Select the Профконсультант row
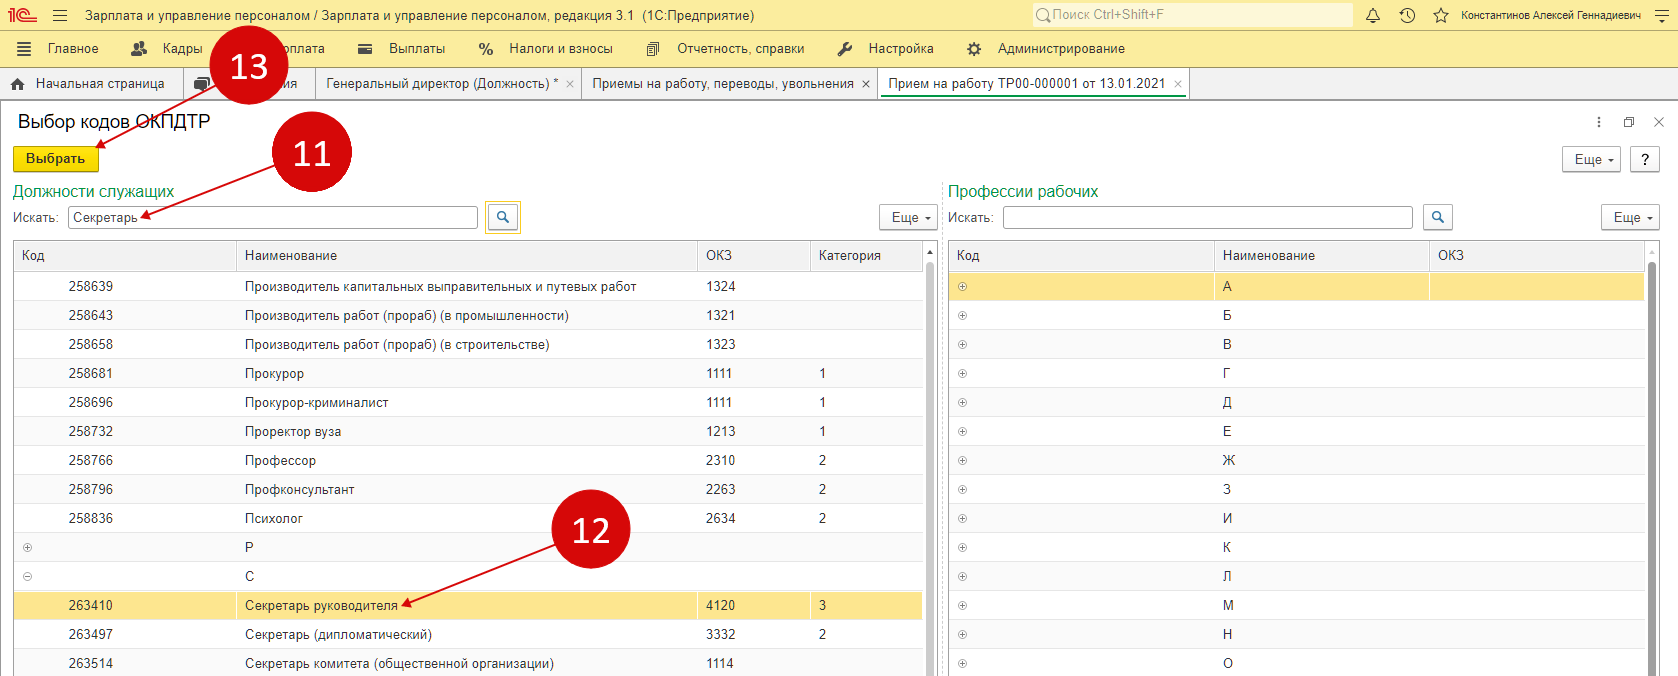This screenshot has height=676, width=1678. coord(468,489)
